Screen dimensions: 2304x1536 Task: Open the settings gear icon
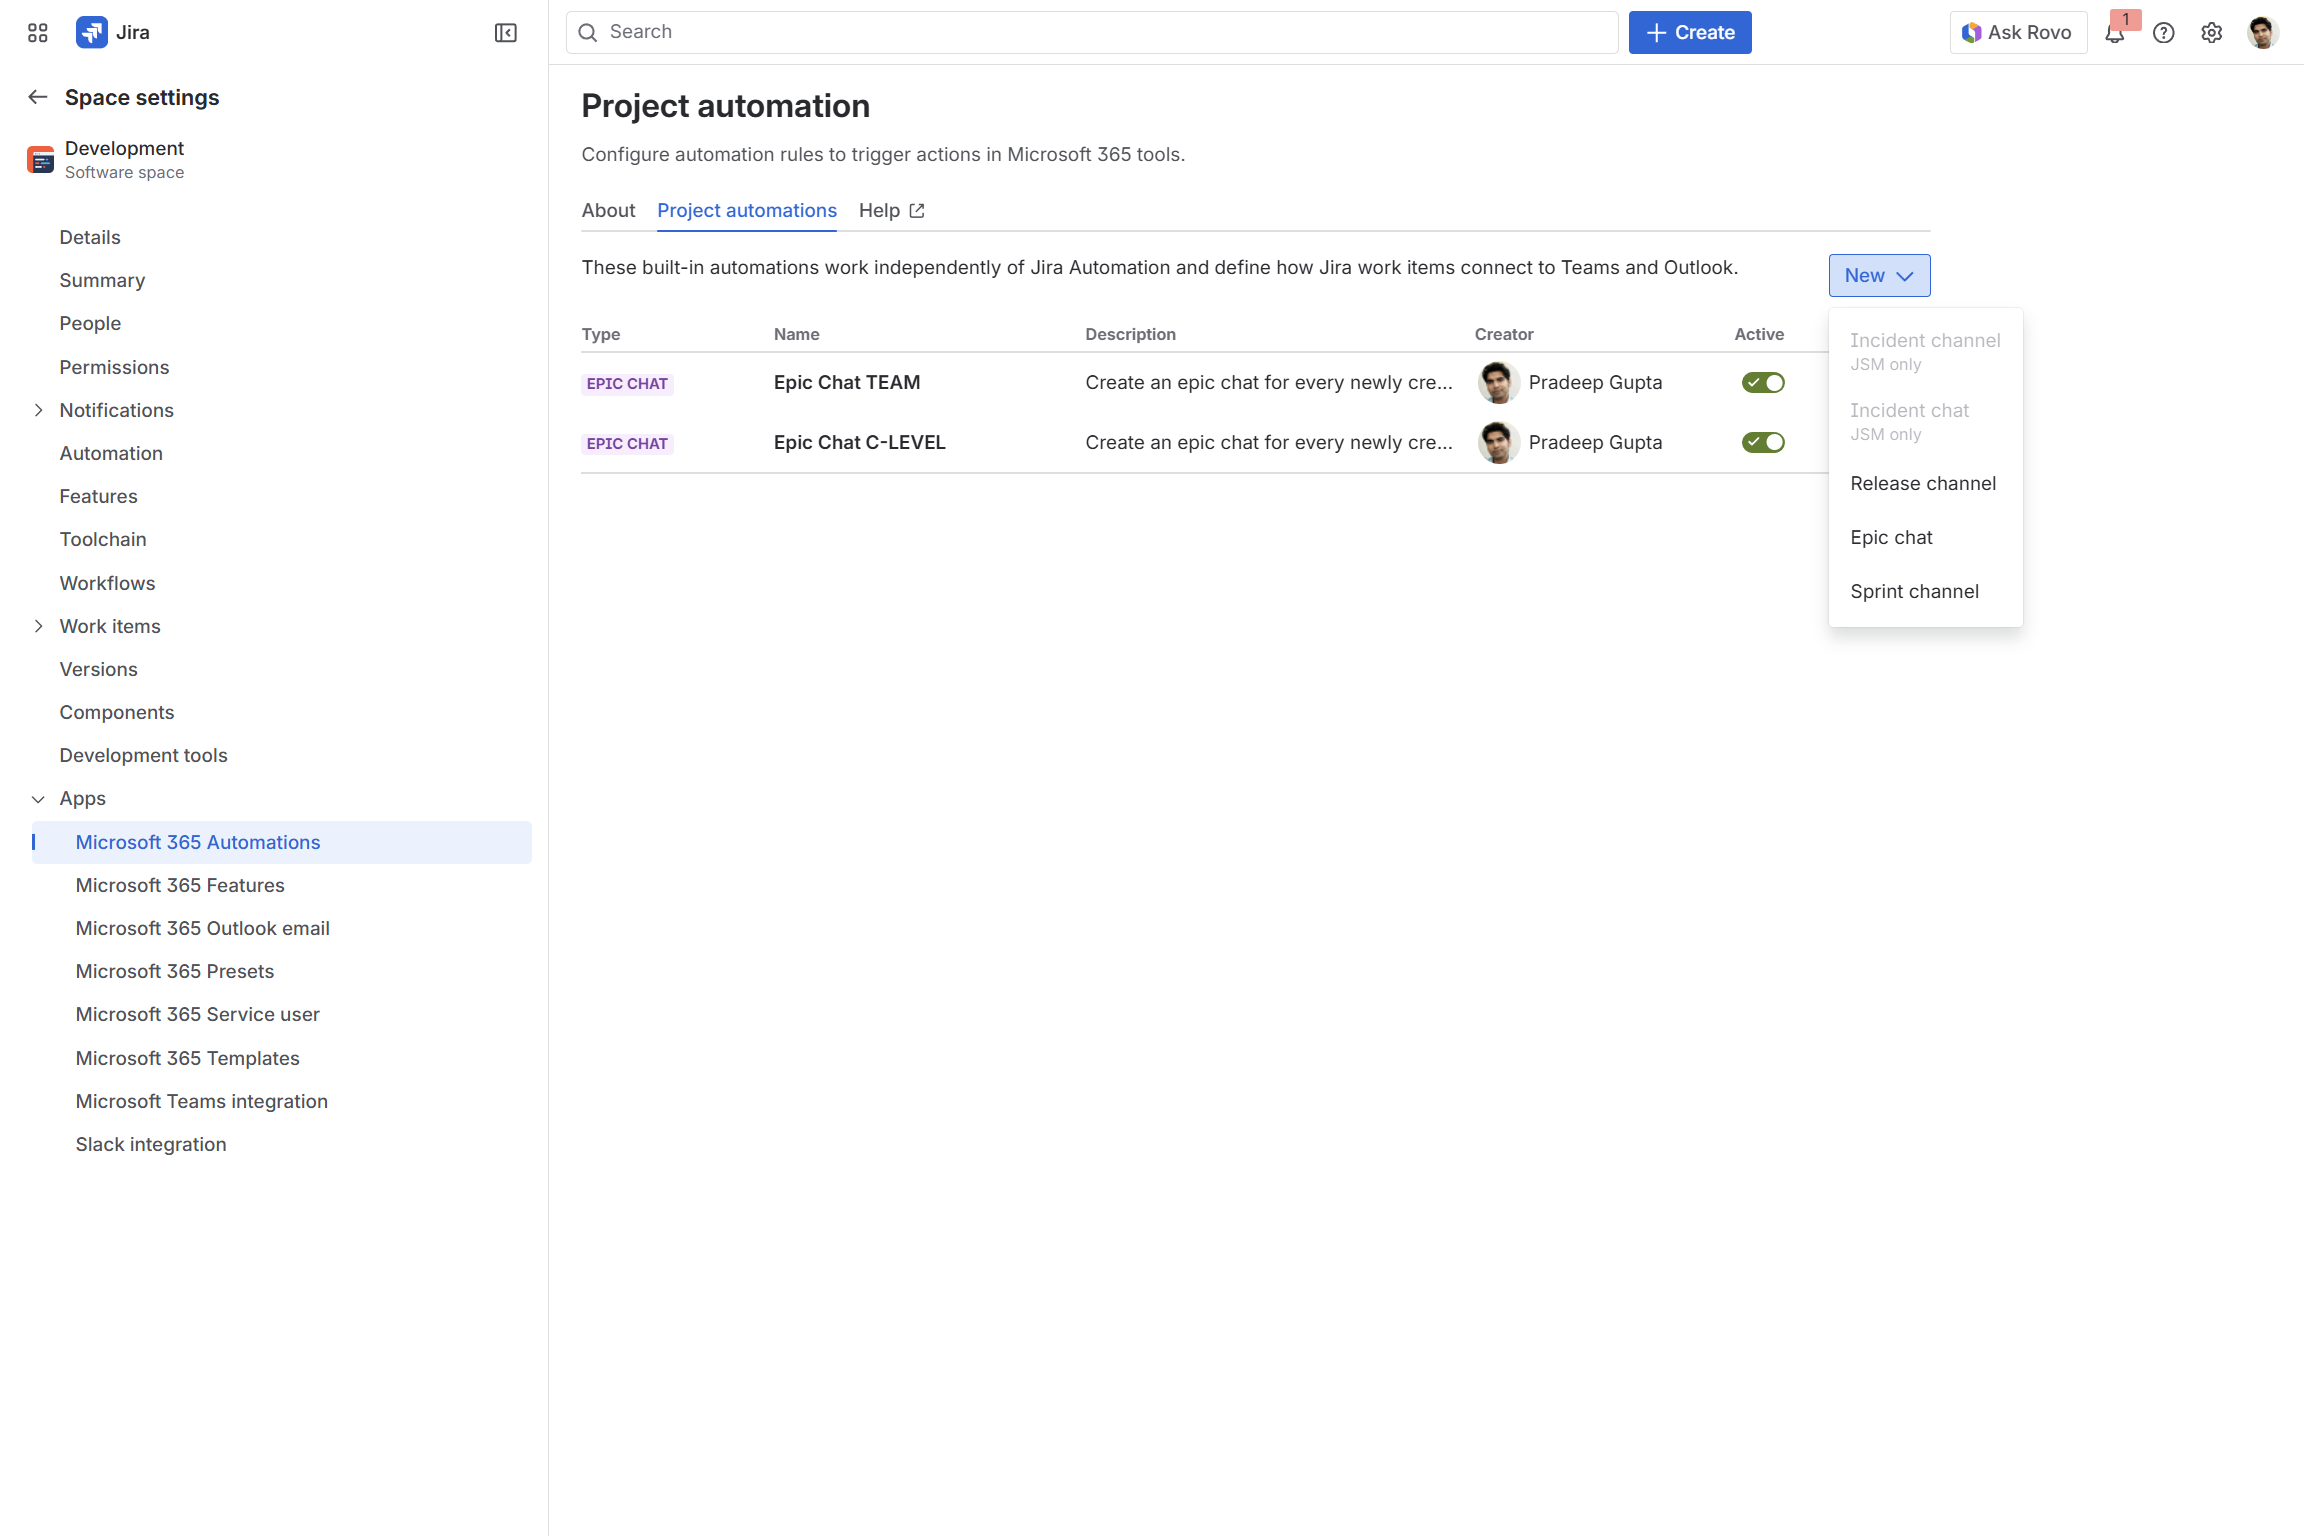pos(2211,33)
